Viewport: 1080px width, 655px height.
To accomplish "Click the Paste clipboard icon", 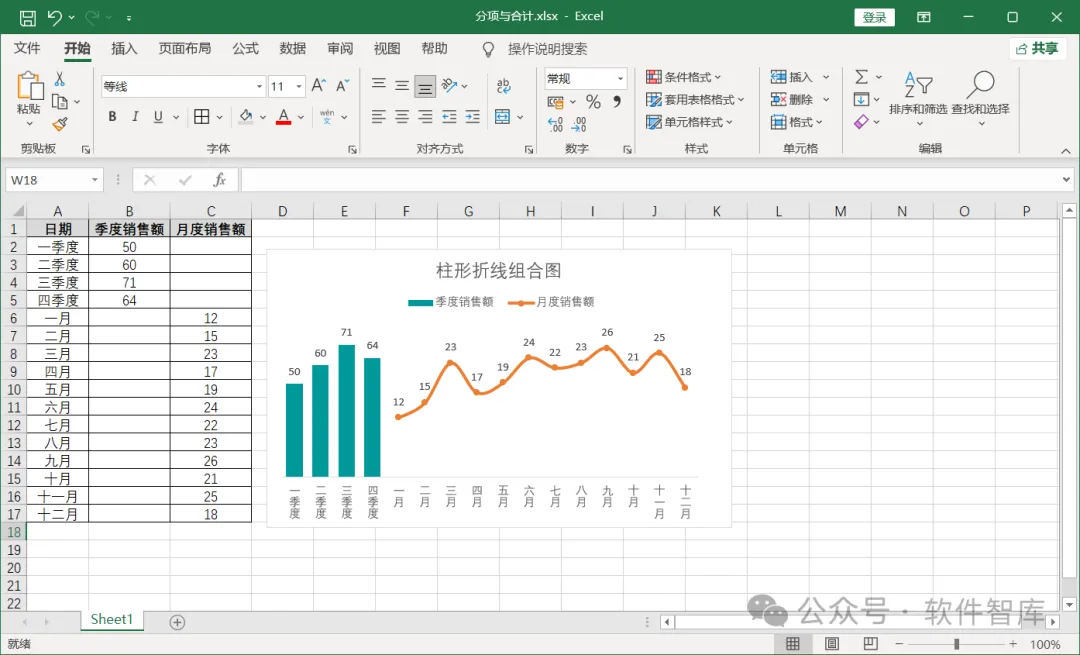I will 29,86.
